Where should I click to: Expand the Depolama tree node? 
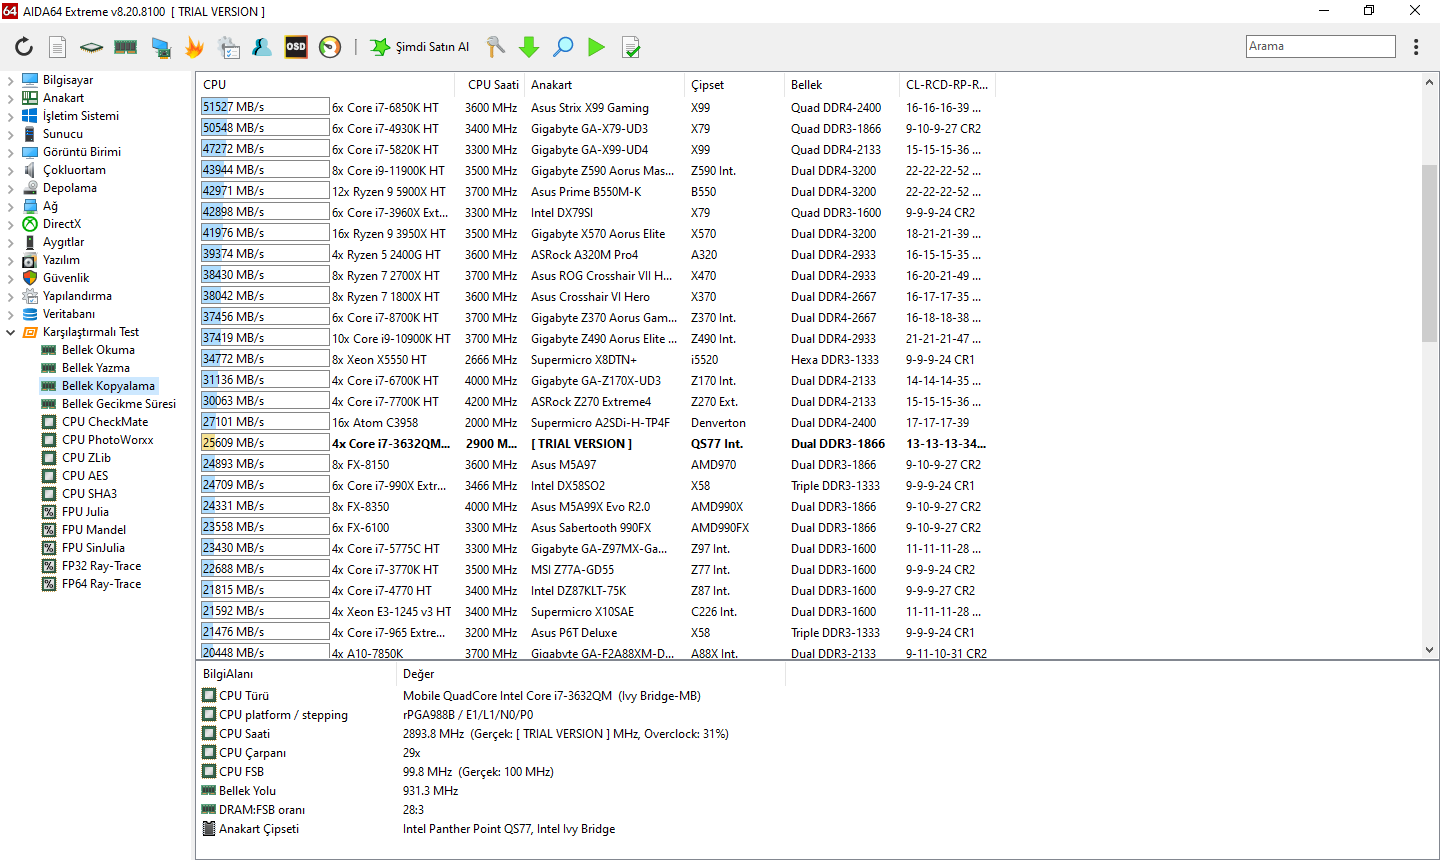(10, 188)
